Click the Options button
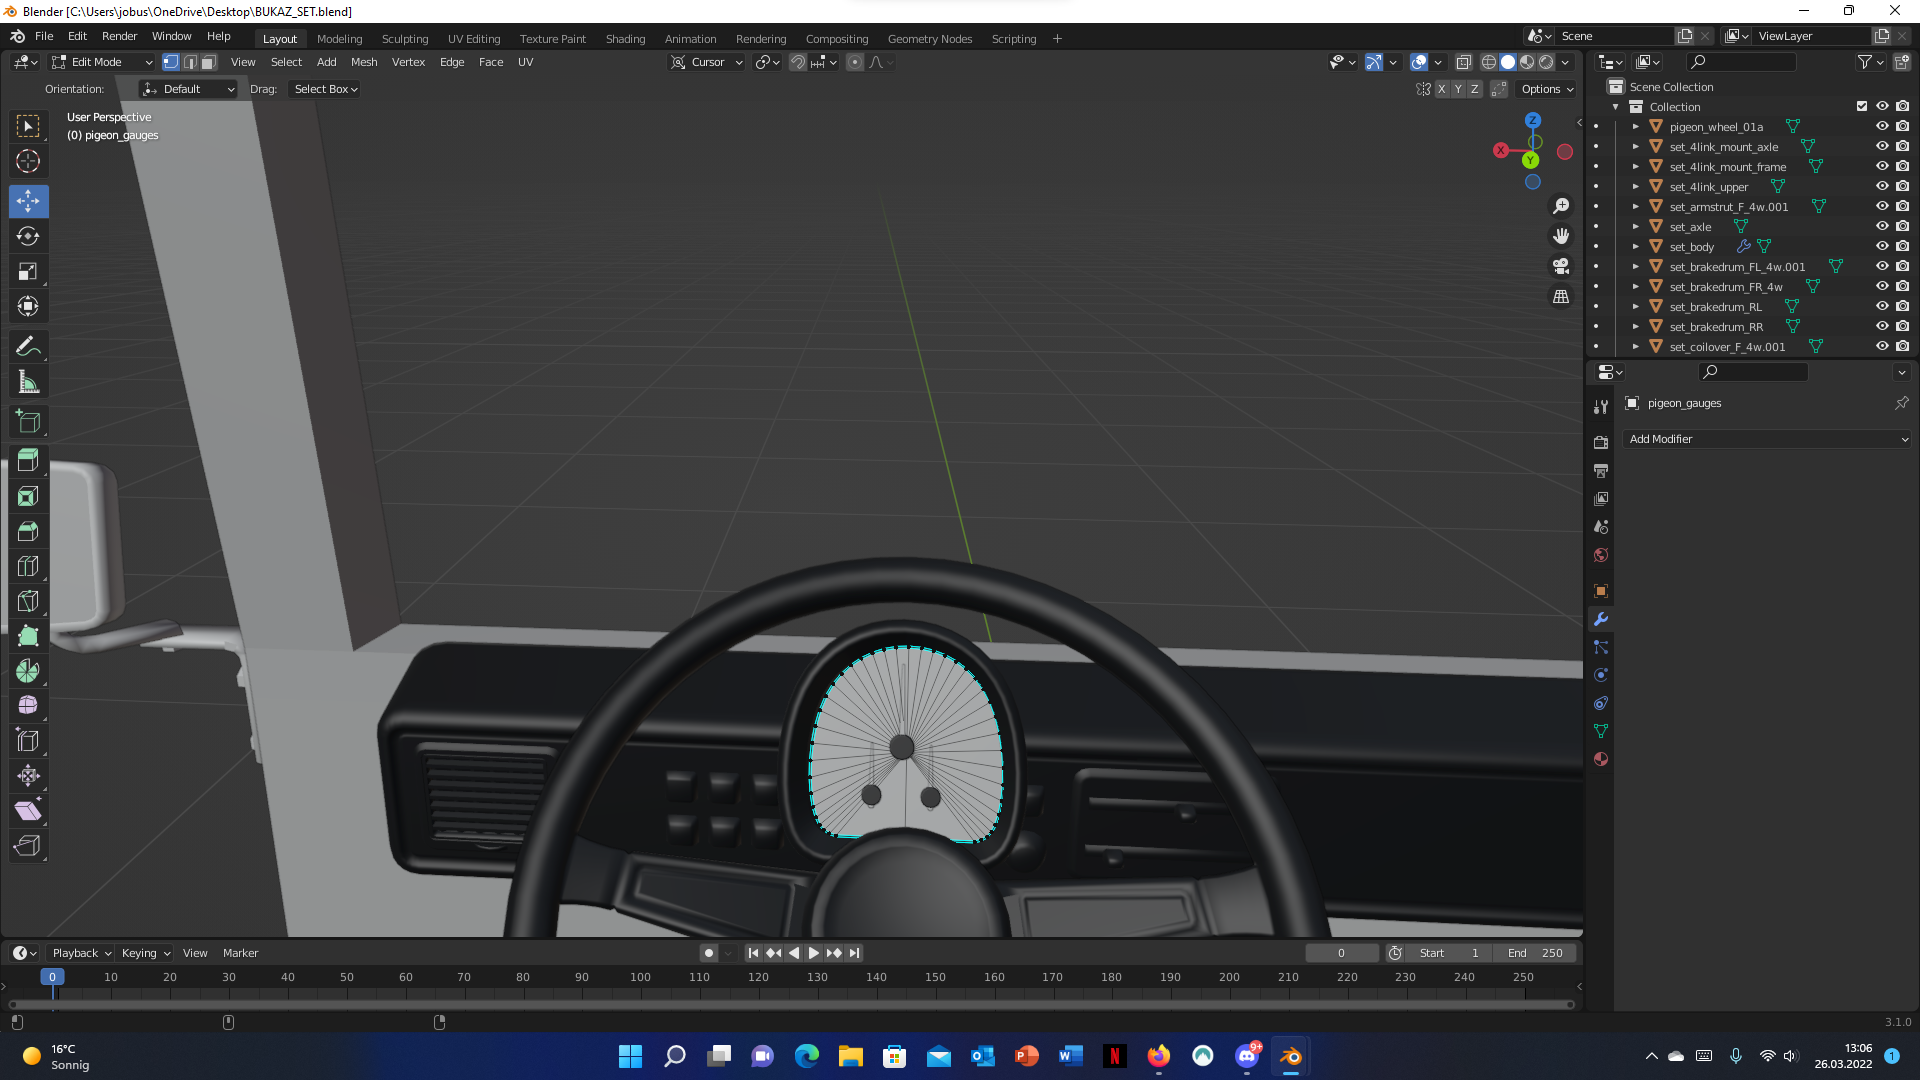Screen dimensions: 1920x1080 [1547, 89]
